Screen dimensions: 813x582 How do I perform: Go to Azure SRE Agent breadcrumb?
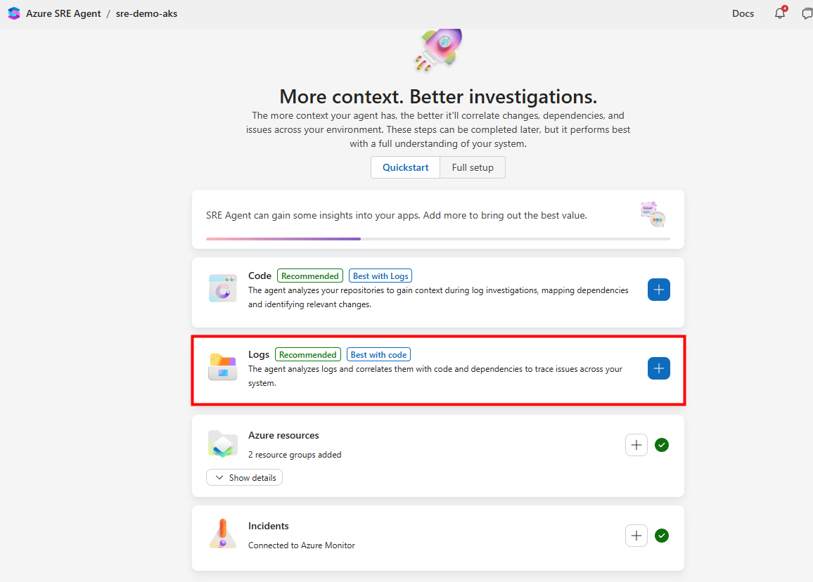point(63,13)
